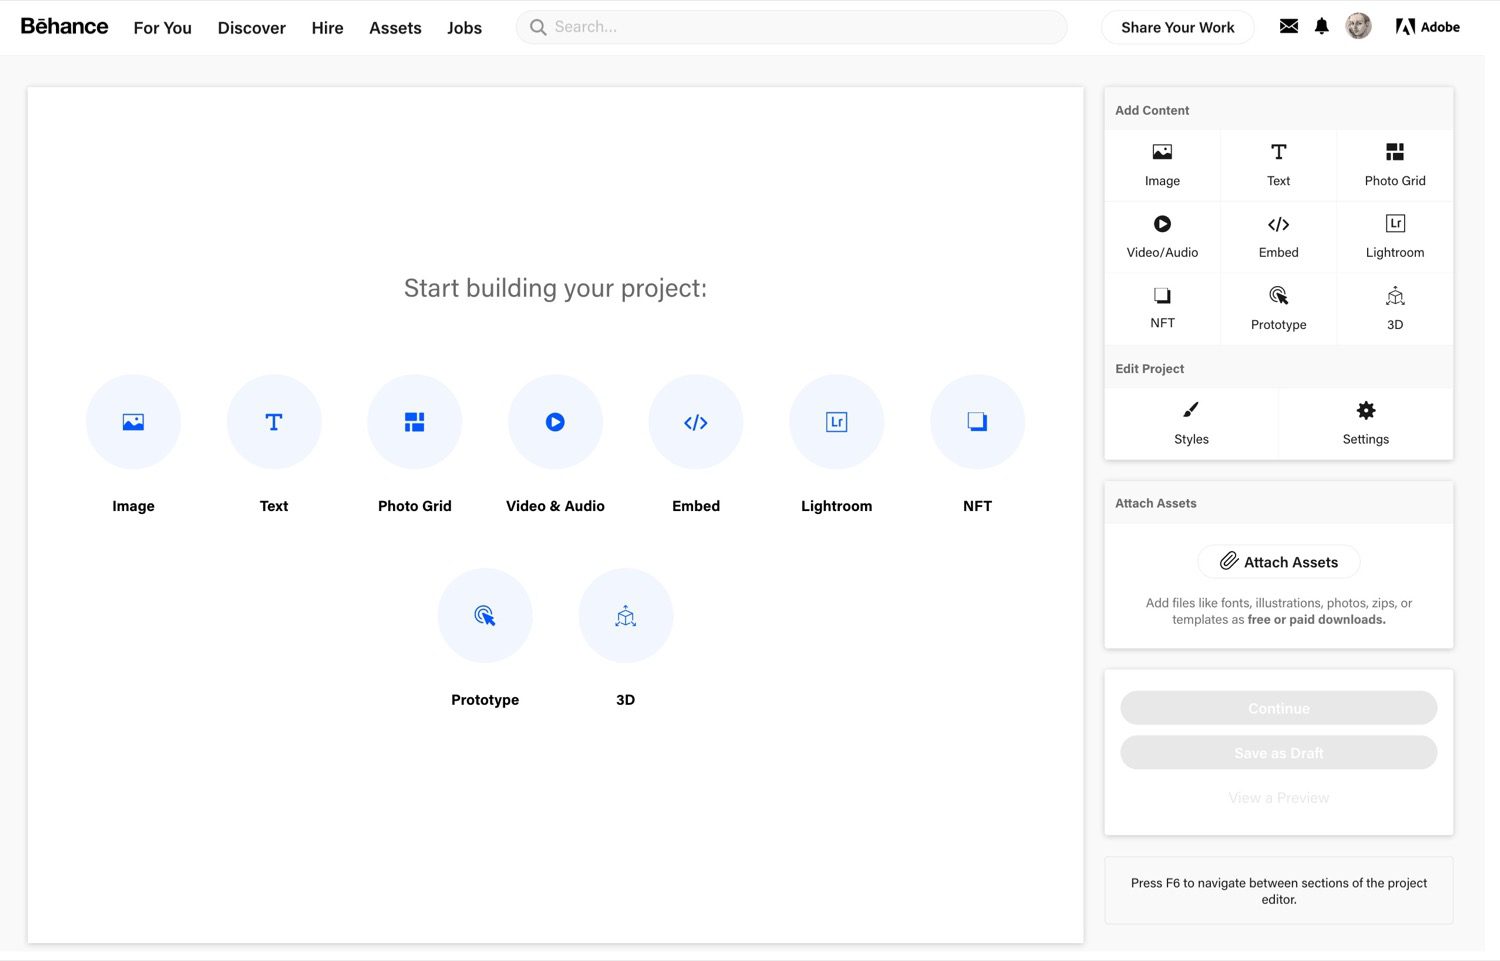Select the Video & Audio circle in canvas
This screenshot has width=1500, height=961.
point(555,422)
